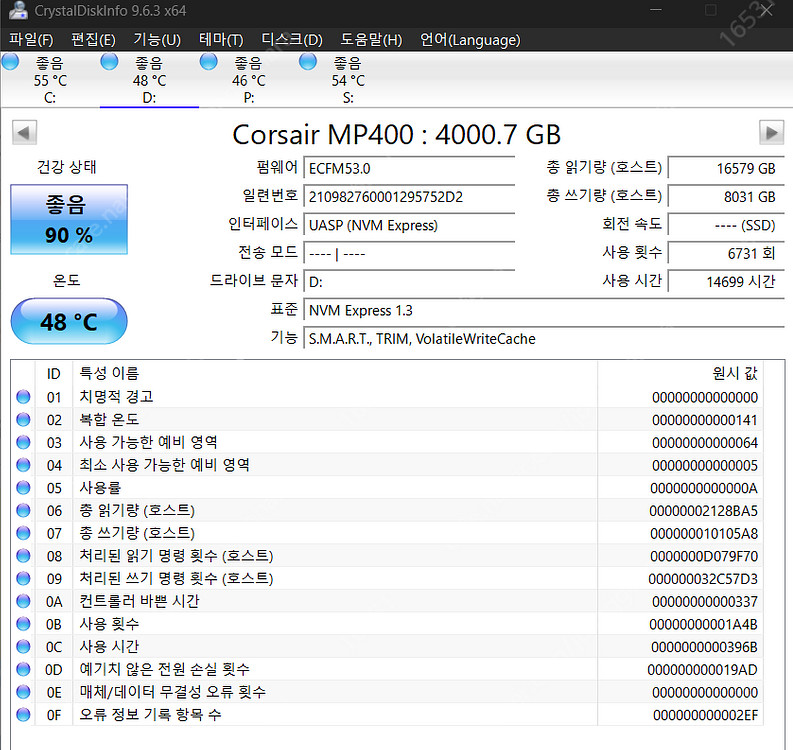Click status orb for 07 총 쓰기량 (호스트)
This screenshot has height=750, width=793.
click(x=23, y=533)
